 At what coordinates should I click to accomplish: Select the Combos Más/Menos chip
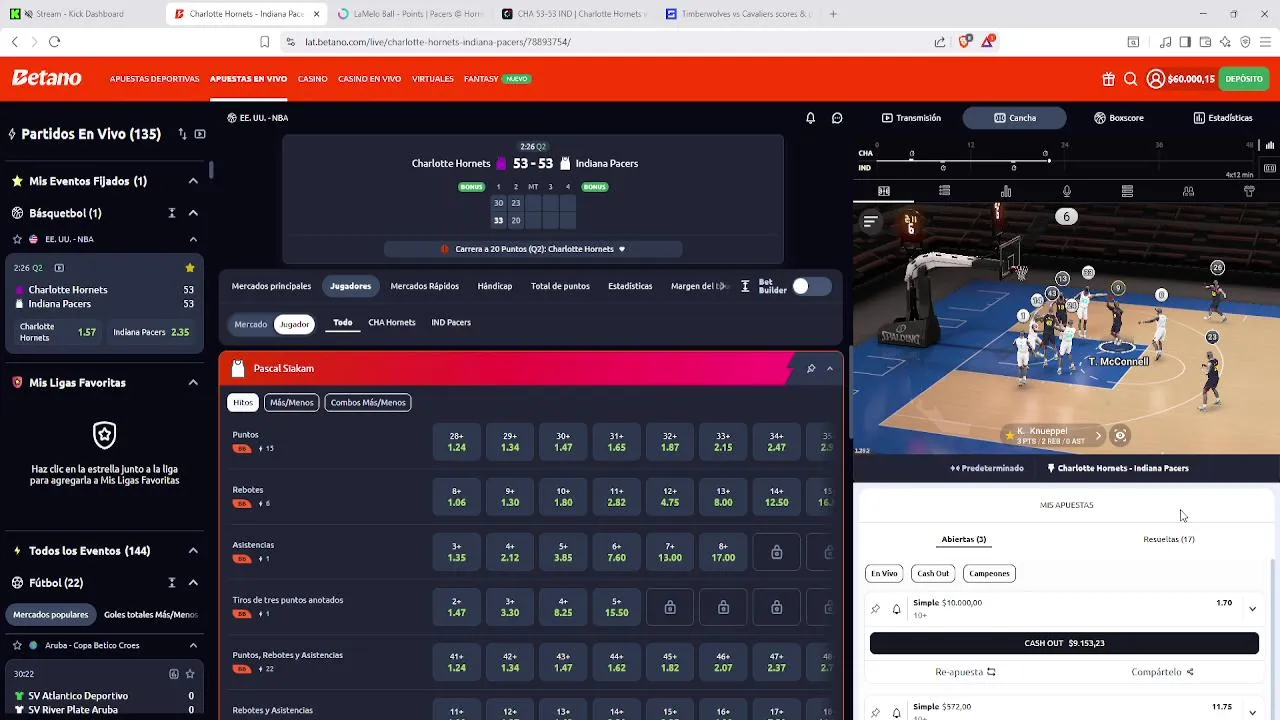click(368, 402)
